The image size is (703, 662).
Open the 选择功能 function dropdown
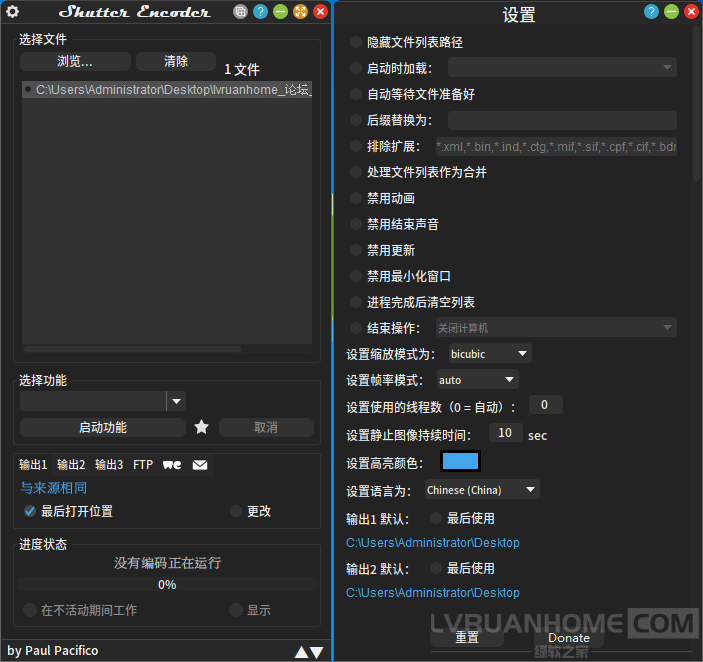pyautogui.click(x=176, y=401)
